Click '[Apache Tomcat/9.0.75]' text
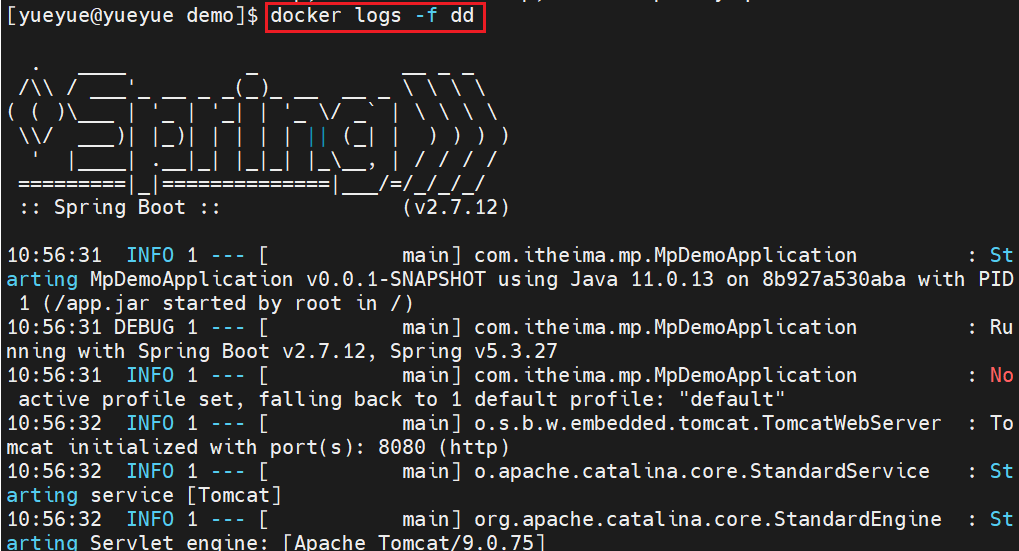 [413, 542]
